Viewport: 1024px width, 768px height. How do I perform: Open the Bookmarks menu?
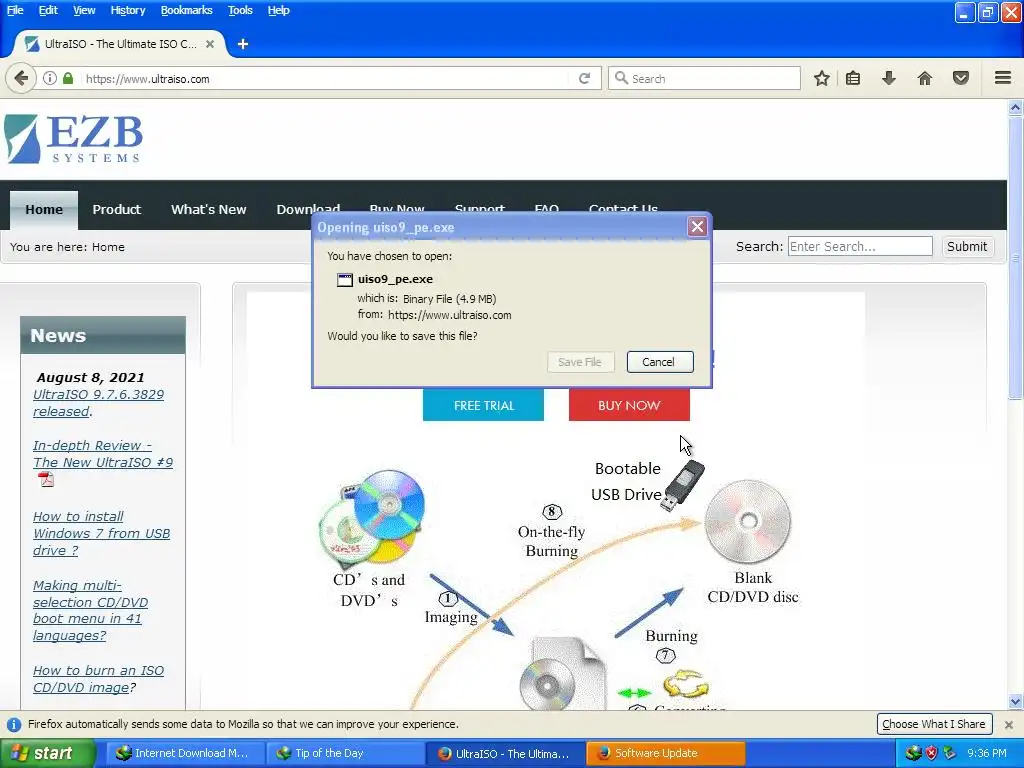[186, 10]
